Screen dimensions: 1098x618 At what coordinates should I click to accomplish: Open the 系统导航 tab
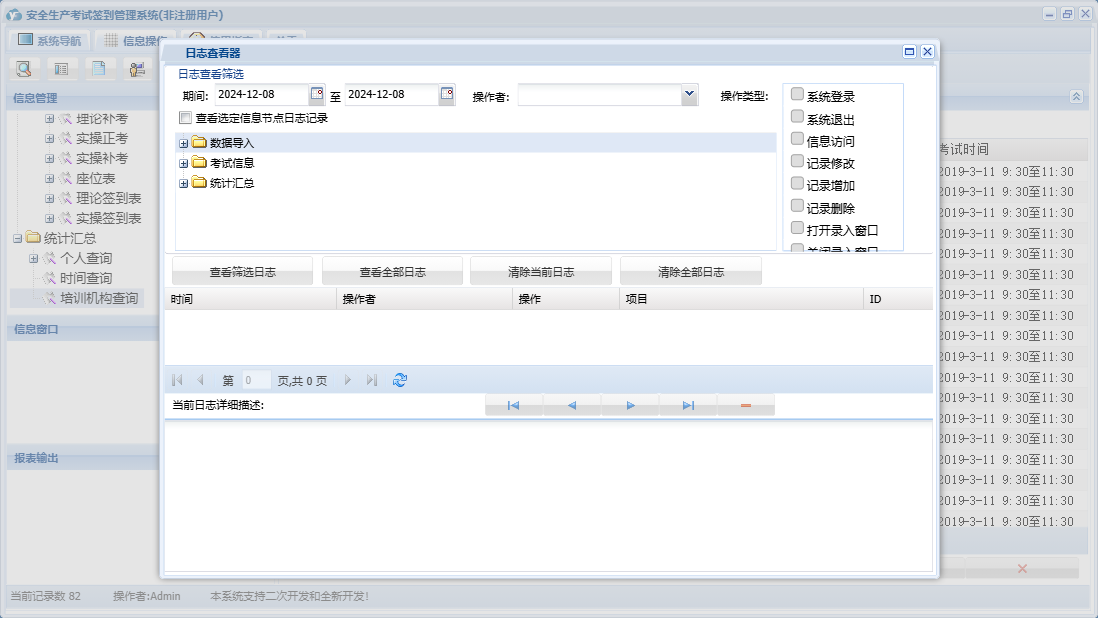click(50, 41)
